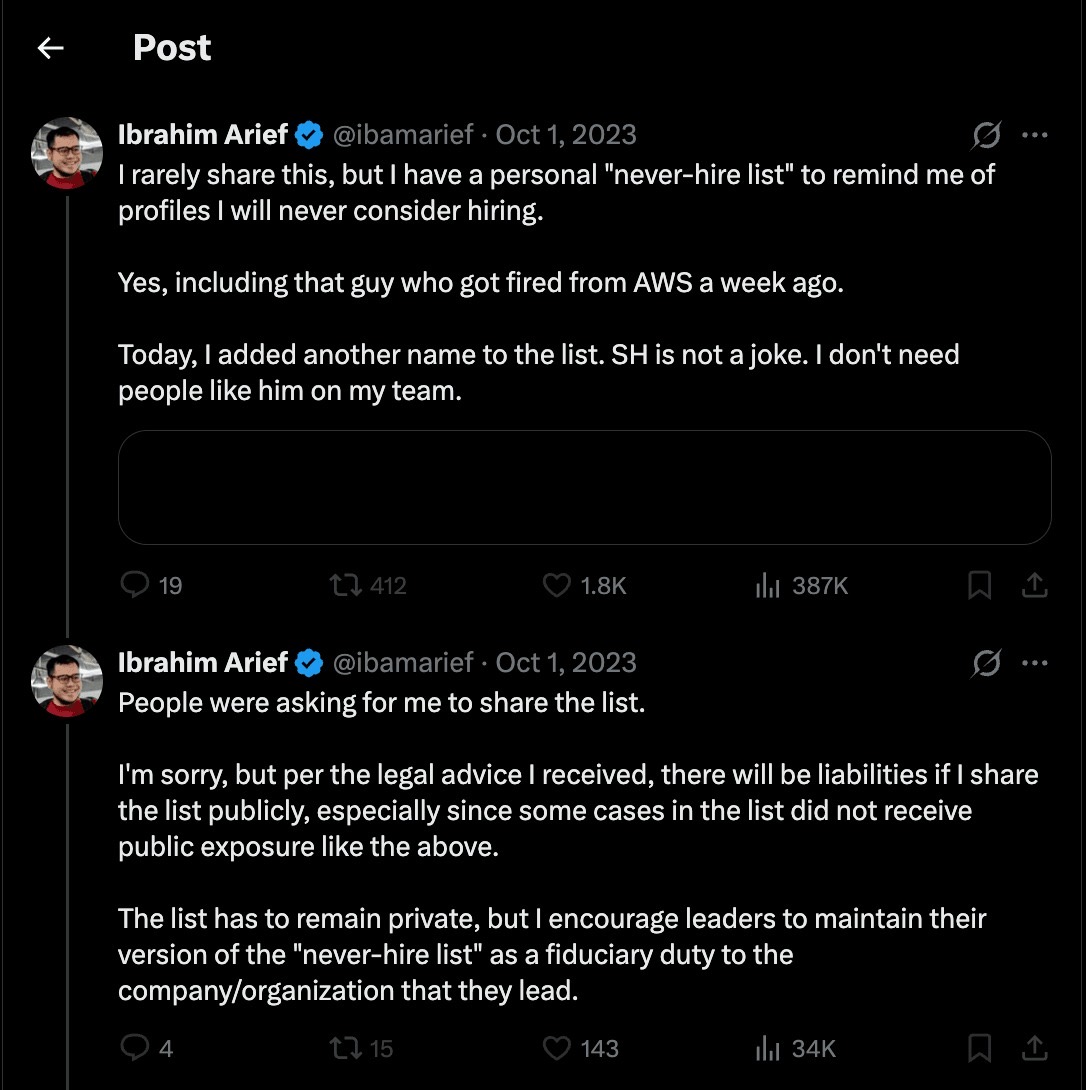The image size is (1086, 1090).
Task: Open Ibrahim Arief's profile from first post name
Action: pyautogui.click(x=202, y=135)
